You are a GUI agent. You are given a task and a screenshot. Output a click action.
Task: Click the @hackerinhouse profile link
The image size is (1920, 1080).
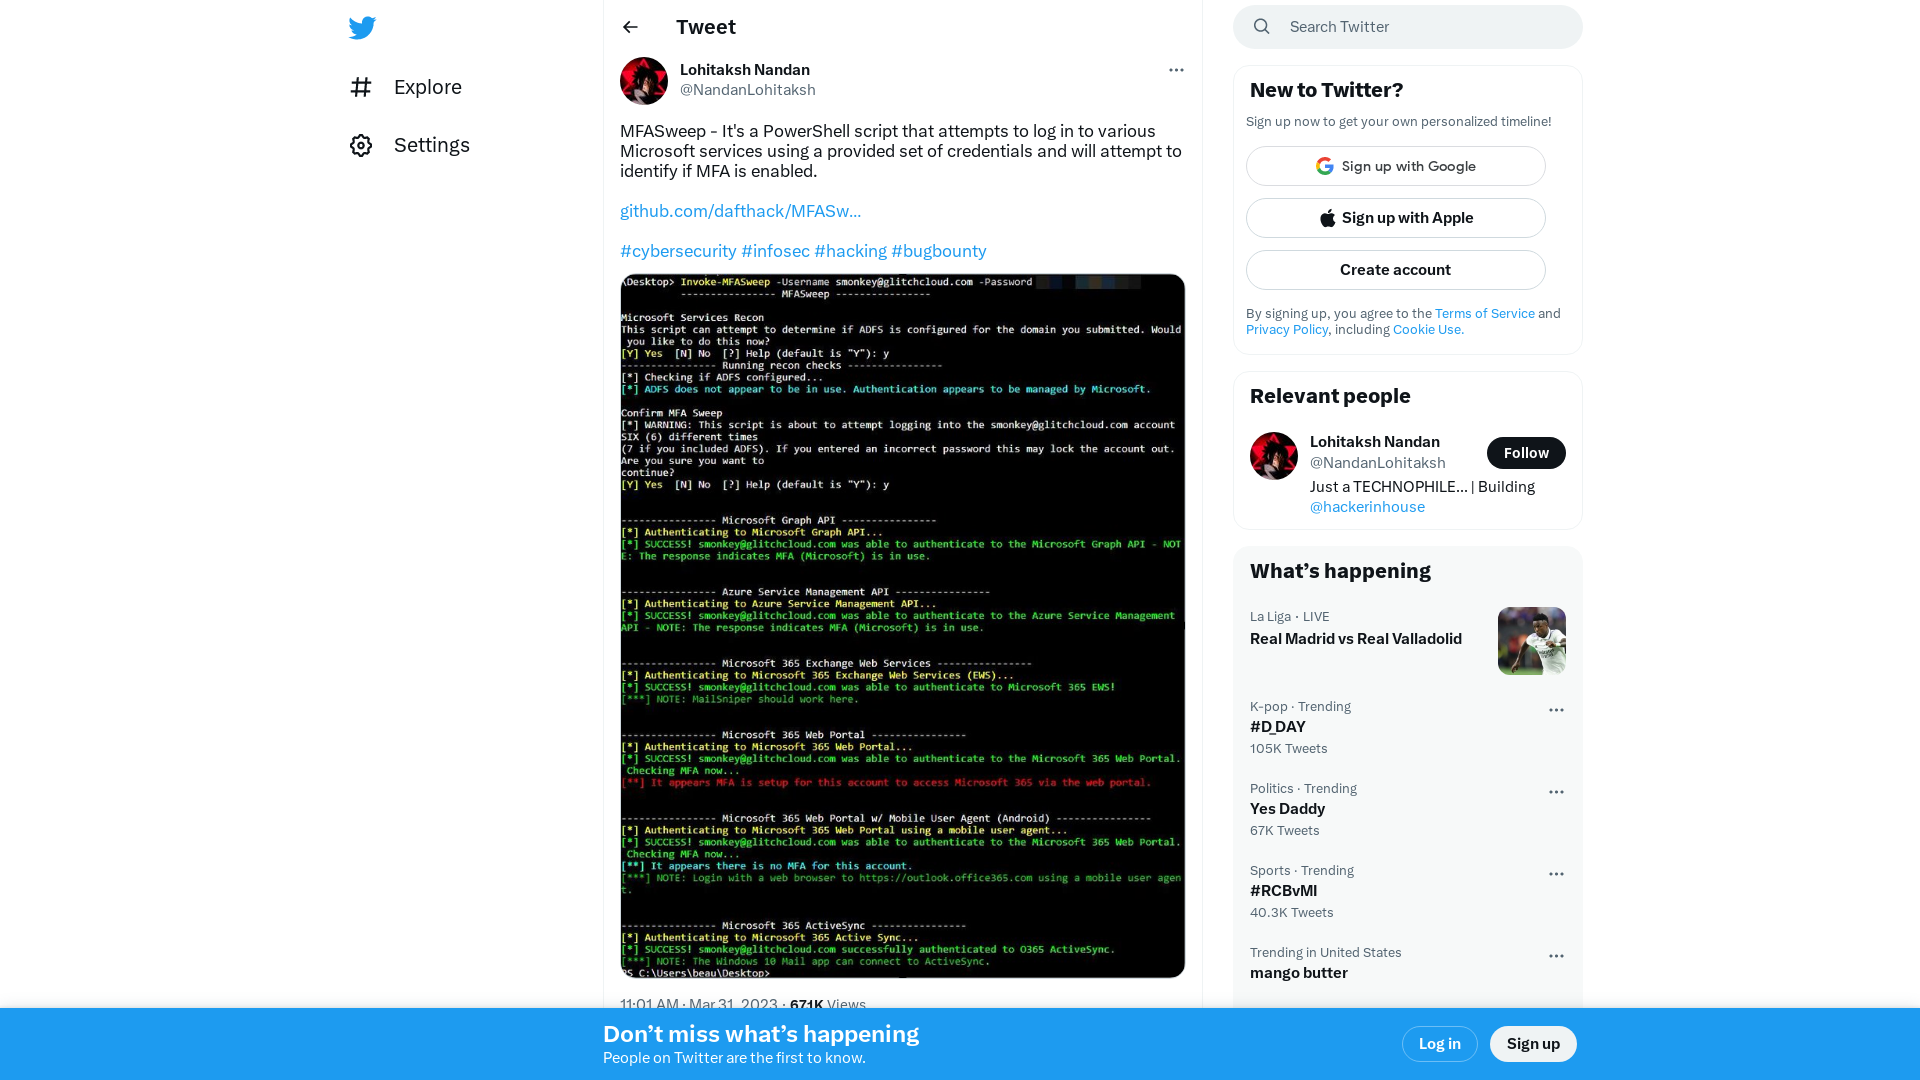click(x=1367, y=506)
